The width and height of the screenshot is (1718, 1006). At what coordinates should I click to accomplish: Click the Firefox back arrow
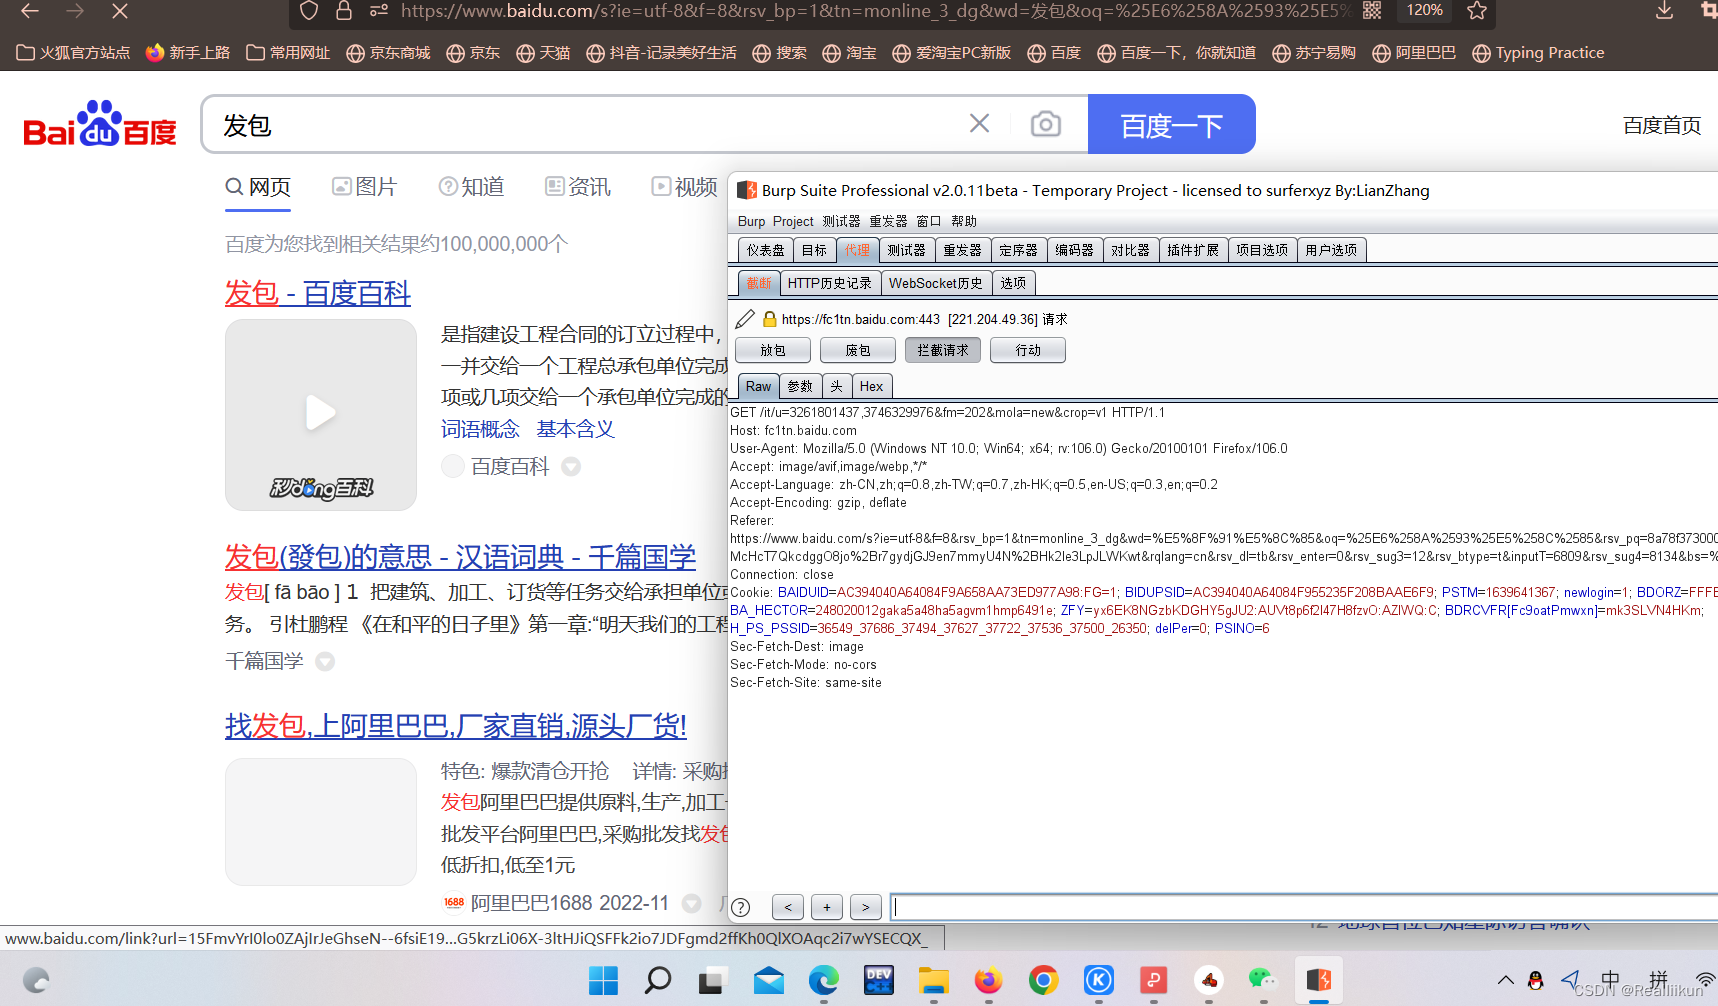(x=30, y=11)
